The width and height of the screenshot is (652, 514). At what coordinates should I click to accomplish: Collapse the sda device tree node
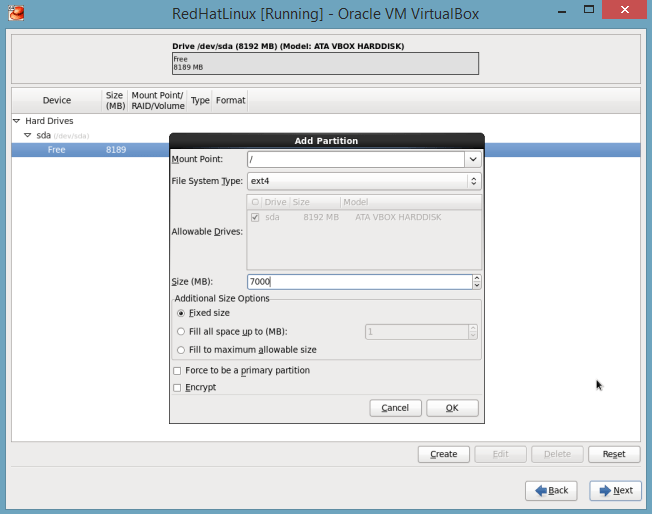(x=28, y=135)
